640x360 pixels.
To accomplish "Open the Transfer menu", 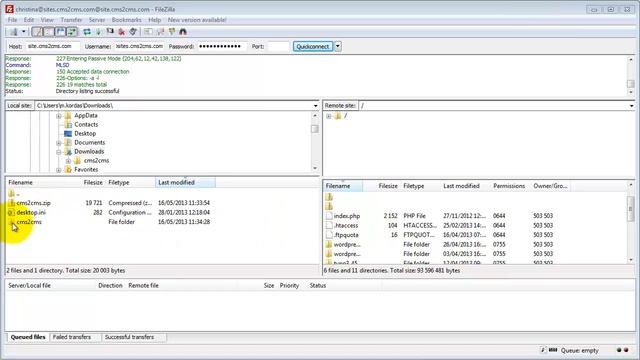I will 71,20.
